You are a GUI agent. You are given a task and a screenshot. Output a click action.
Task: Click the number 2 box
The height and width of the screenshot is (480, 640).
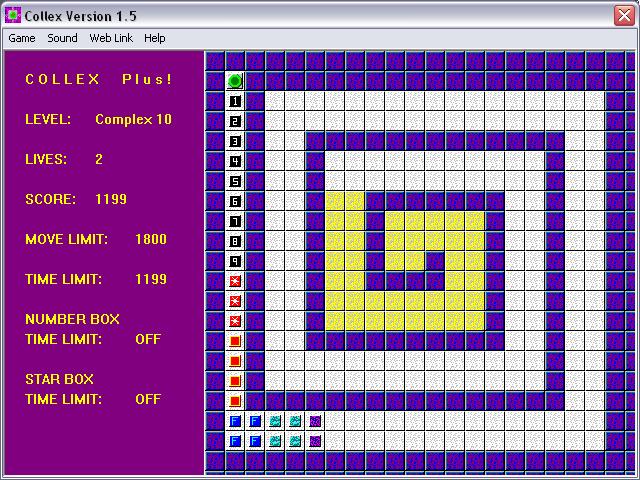235,121
